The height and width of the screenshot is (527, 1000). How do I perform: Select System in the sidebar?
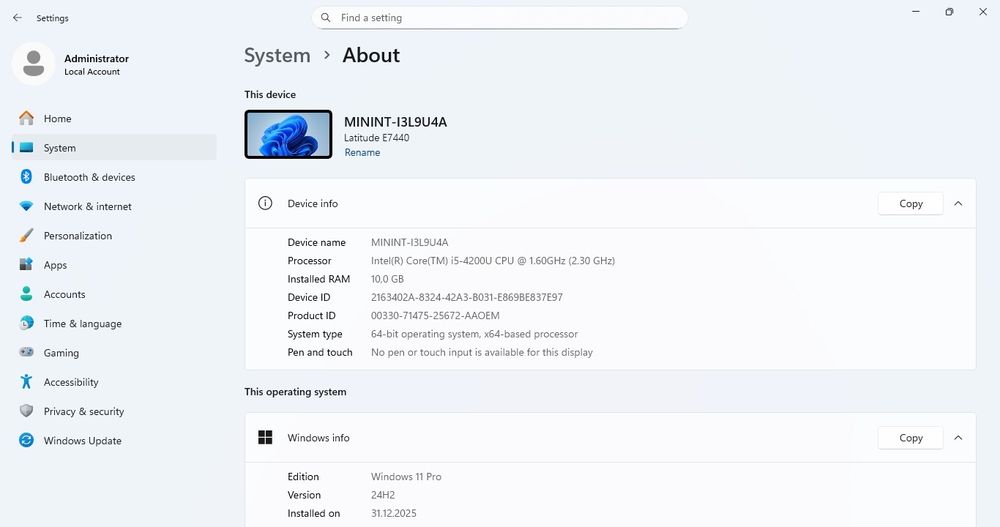pos(114,147)
